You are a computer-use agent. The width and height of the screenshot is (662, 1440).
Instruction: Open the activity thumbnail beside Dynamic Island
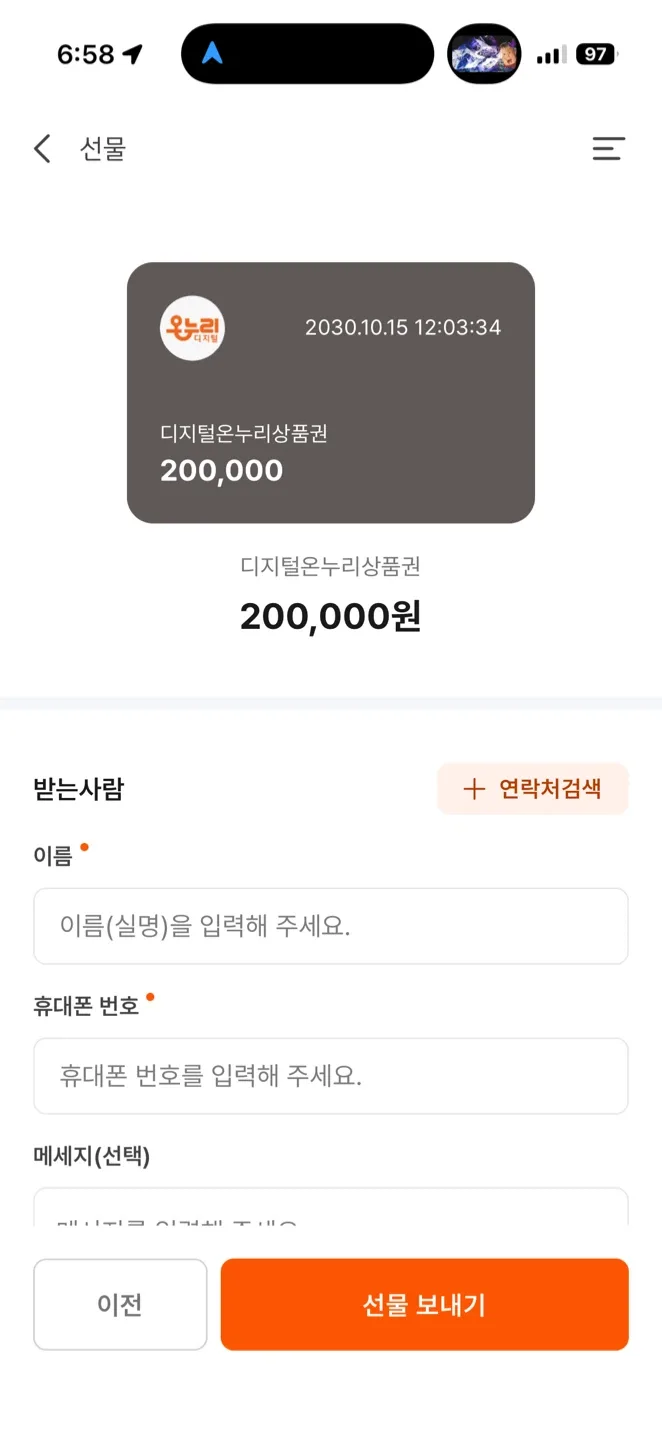click(484, 54)
